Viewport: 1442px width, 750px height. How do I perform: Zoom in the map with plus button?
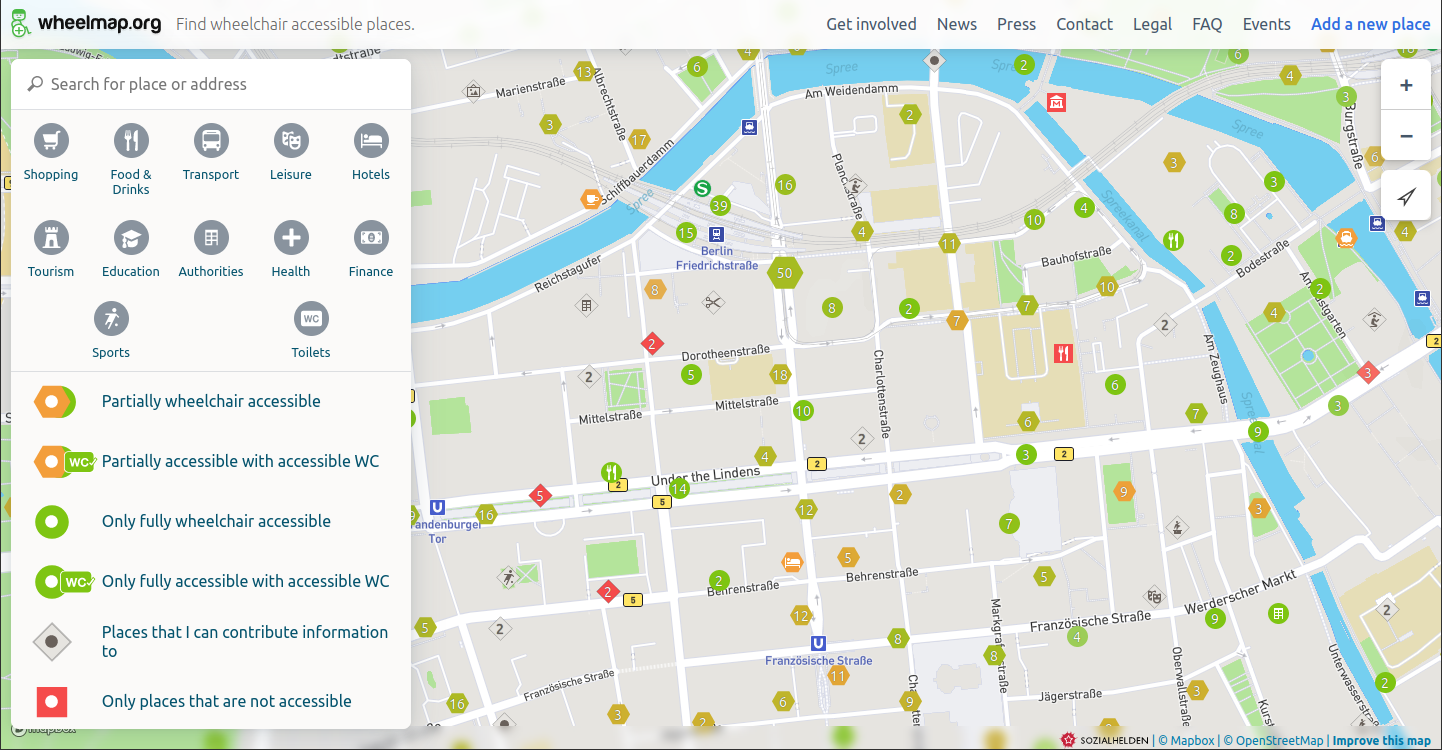point(1406,86)
